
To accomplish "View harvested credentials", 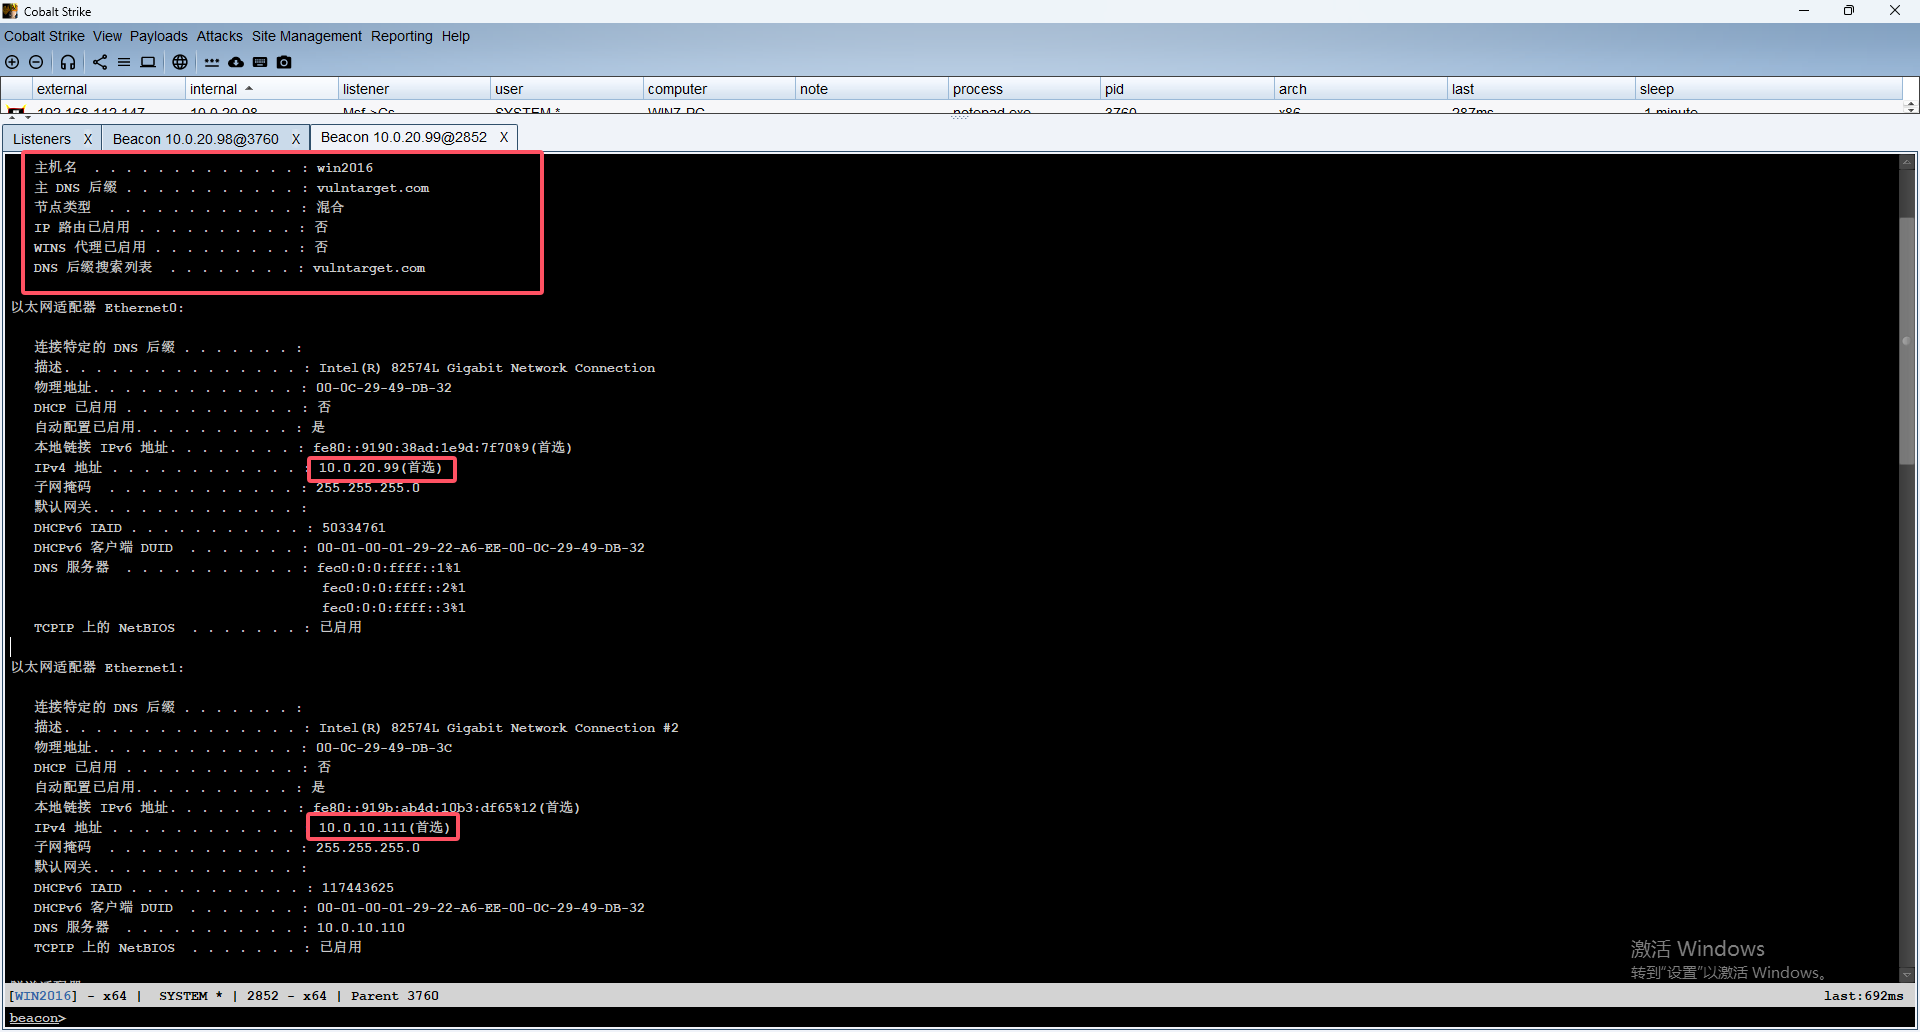I will point(212,62).
